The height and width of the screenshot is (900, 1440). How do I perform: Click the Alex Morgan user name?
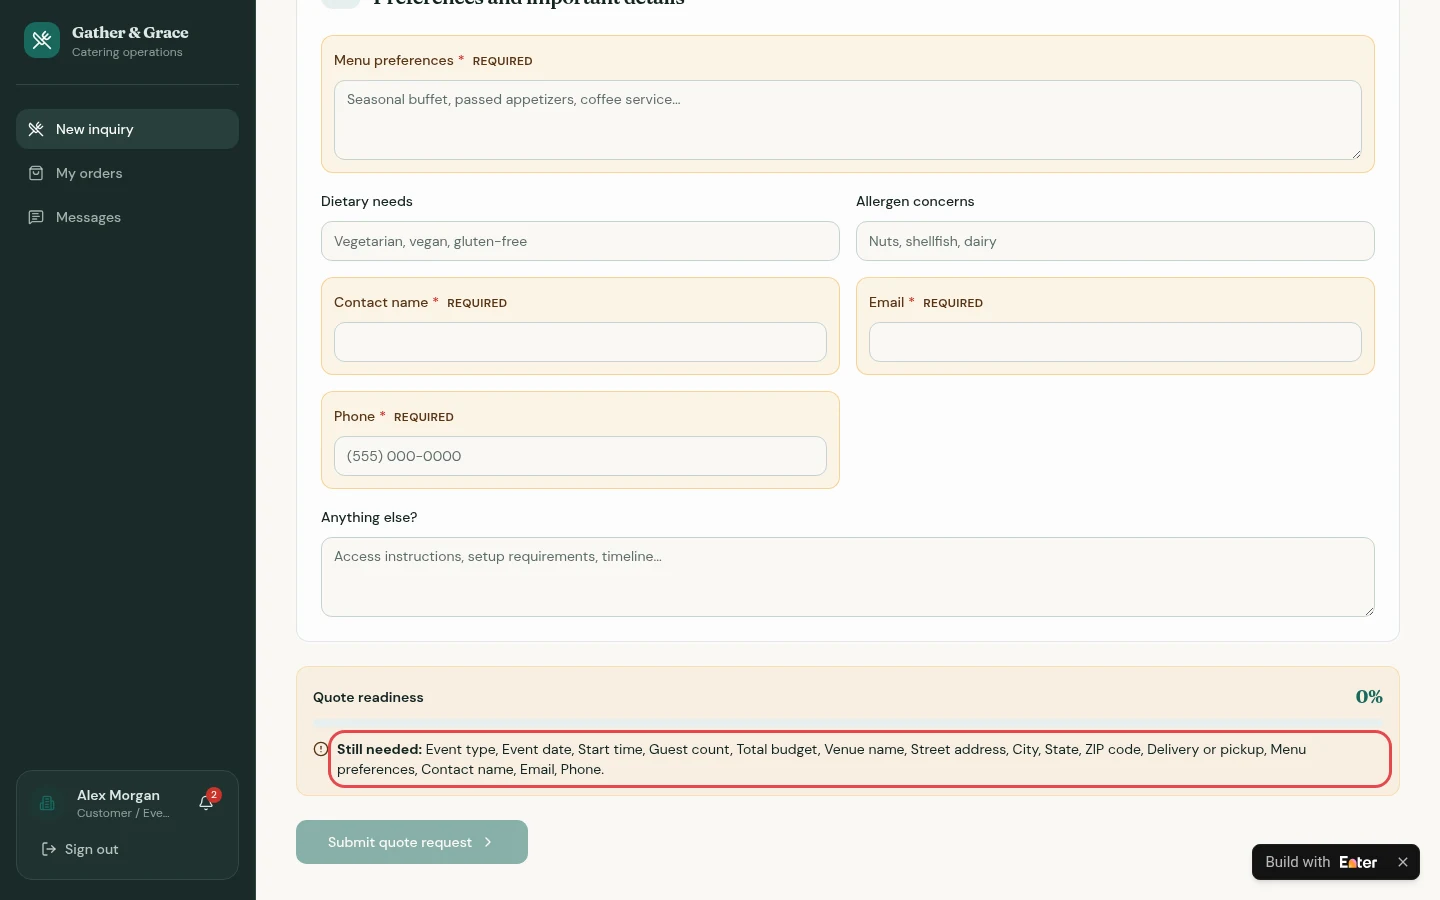click(118, 795)
